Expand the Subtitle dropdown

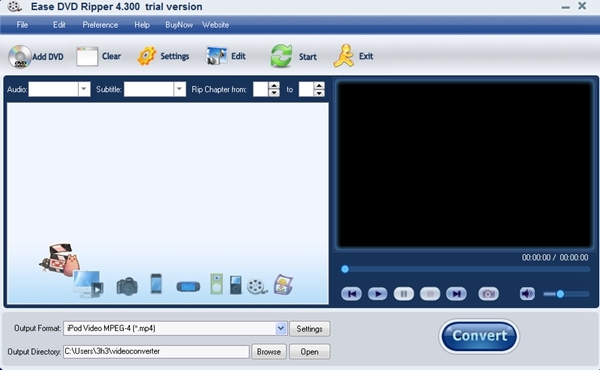point(179,90)
